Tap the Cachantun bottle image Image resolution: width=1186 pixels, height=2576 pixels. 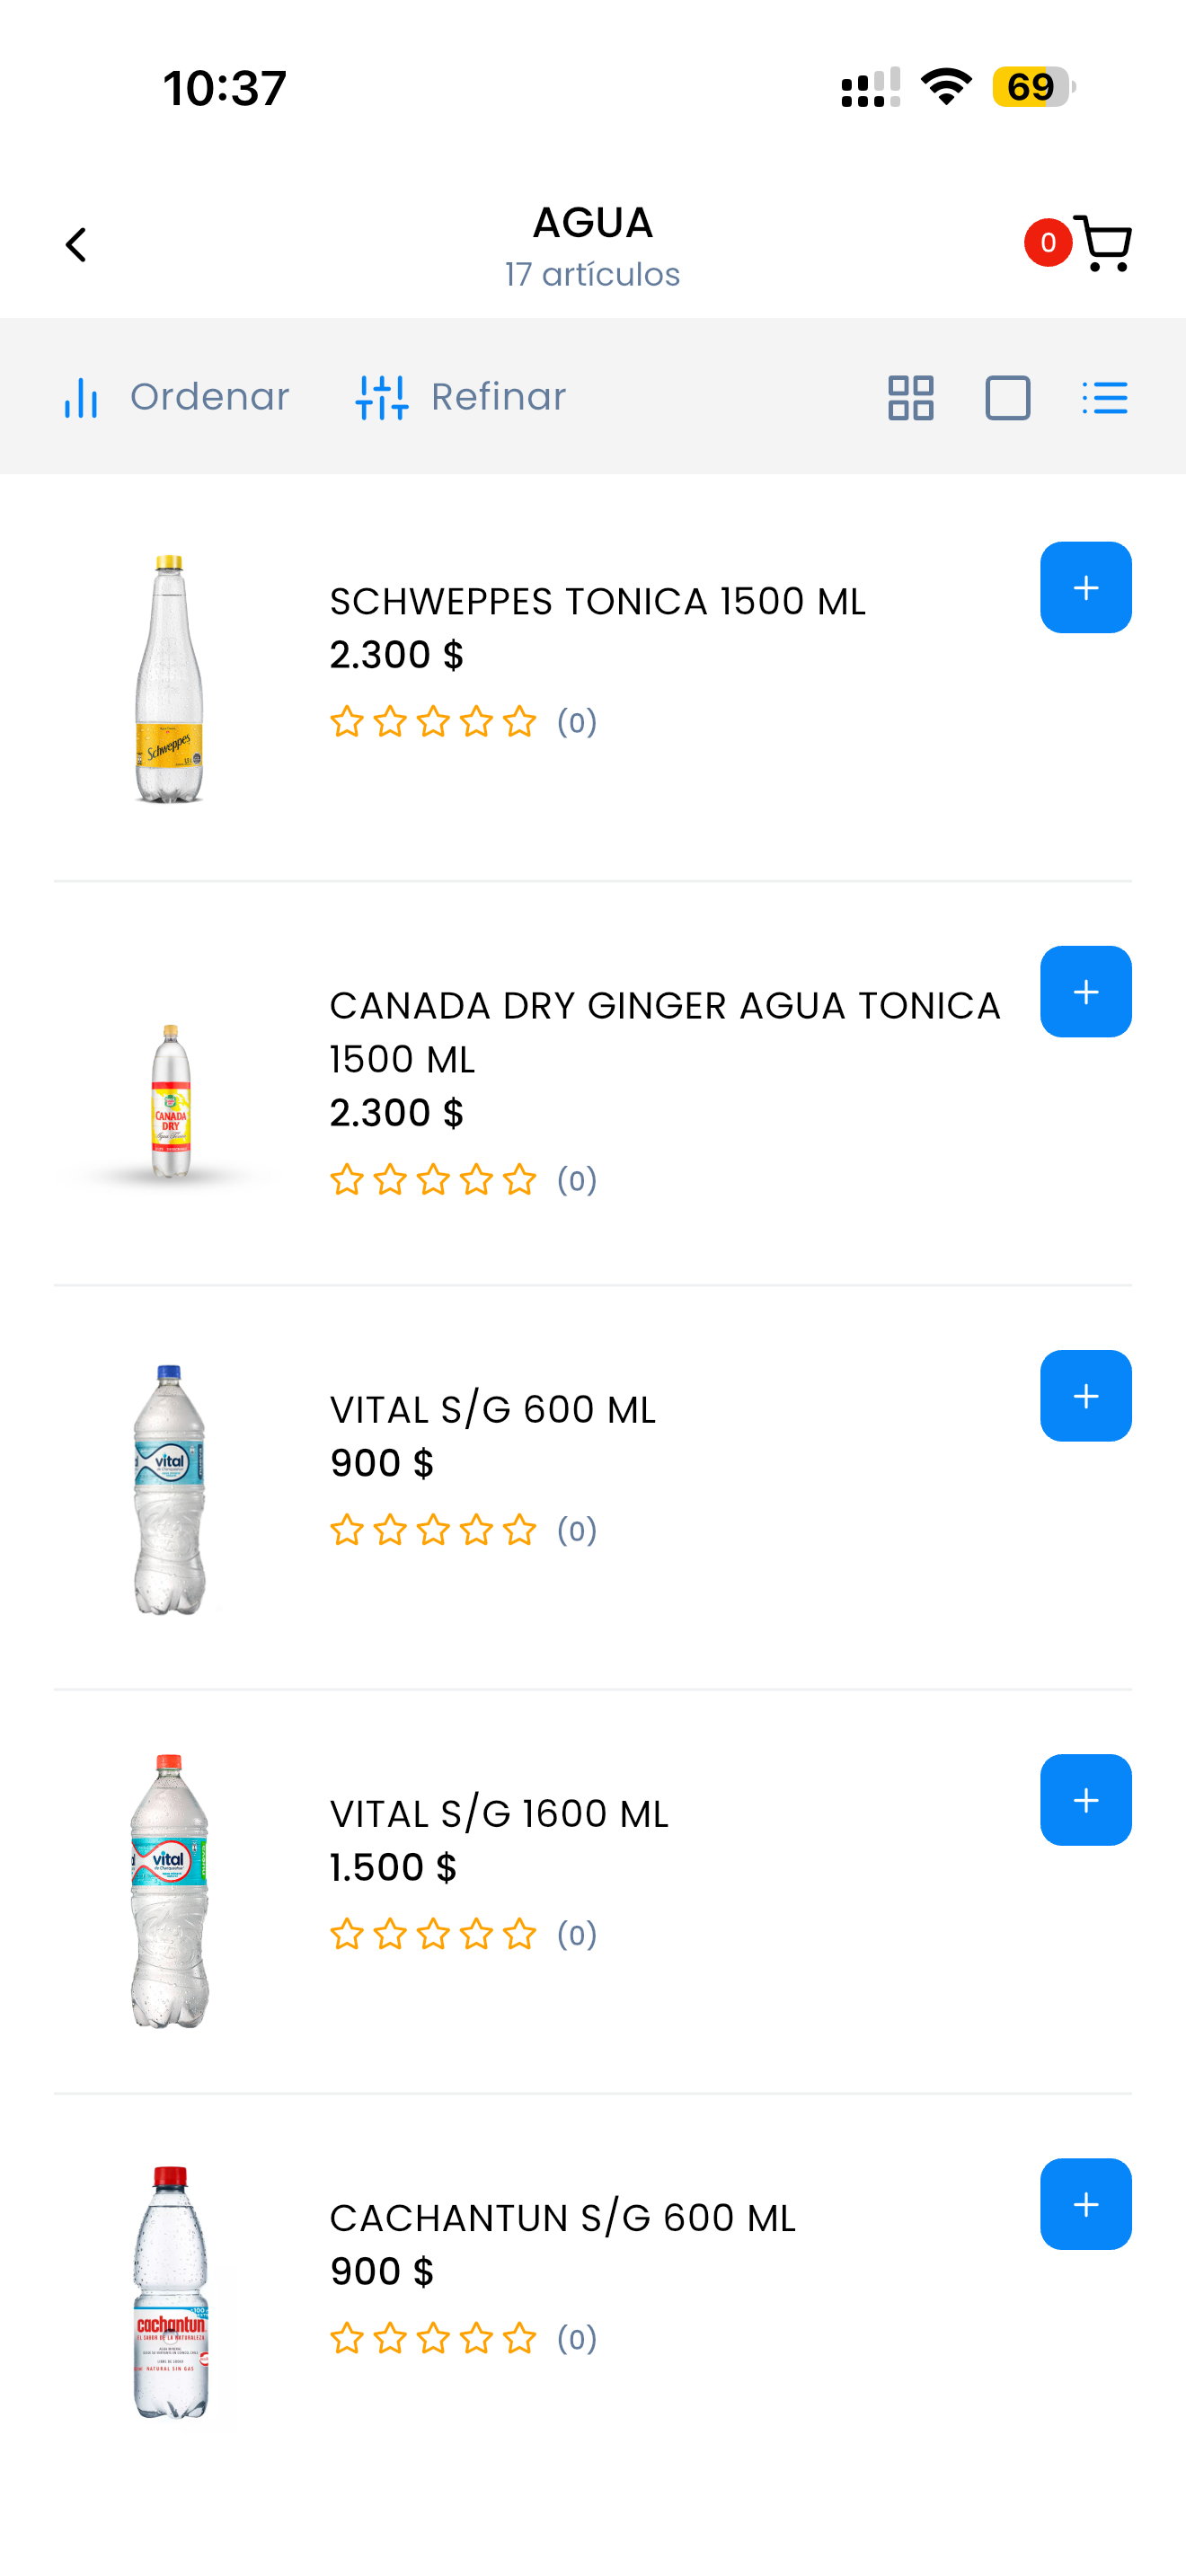pos(171,2292)
